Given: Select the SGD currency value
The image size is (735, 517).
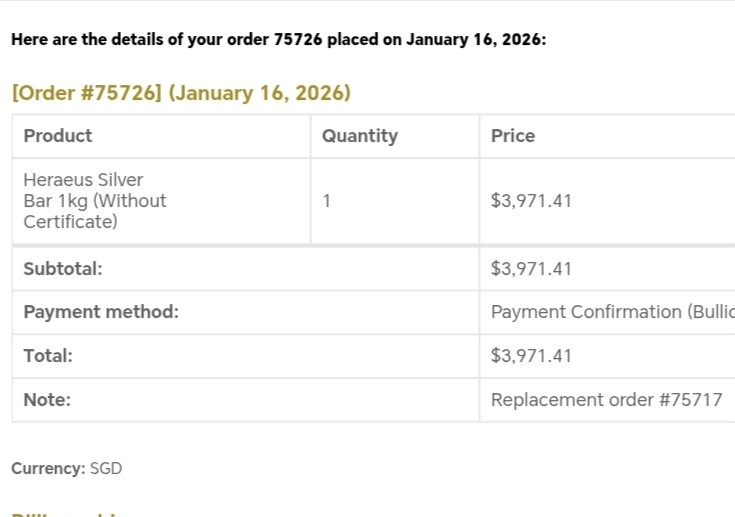Looking at the screenshot, I should [x=106, y=468].
